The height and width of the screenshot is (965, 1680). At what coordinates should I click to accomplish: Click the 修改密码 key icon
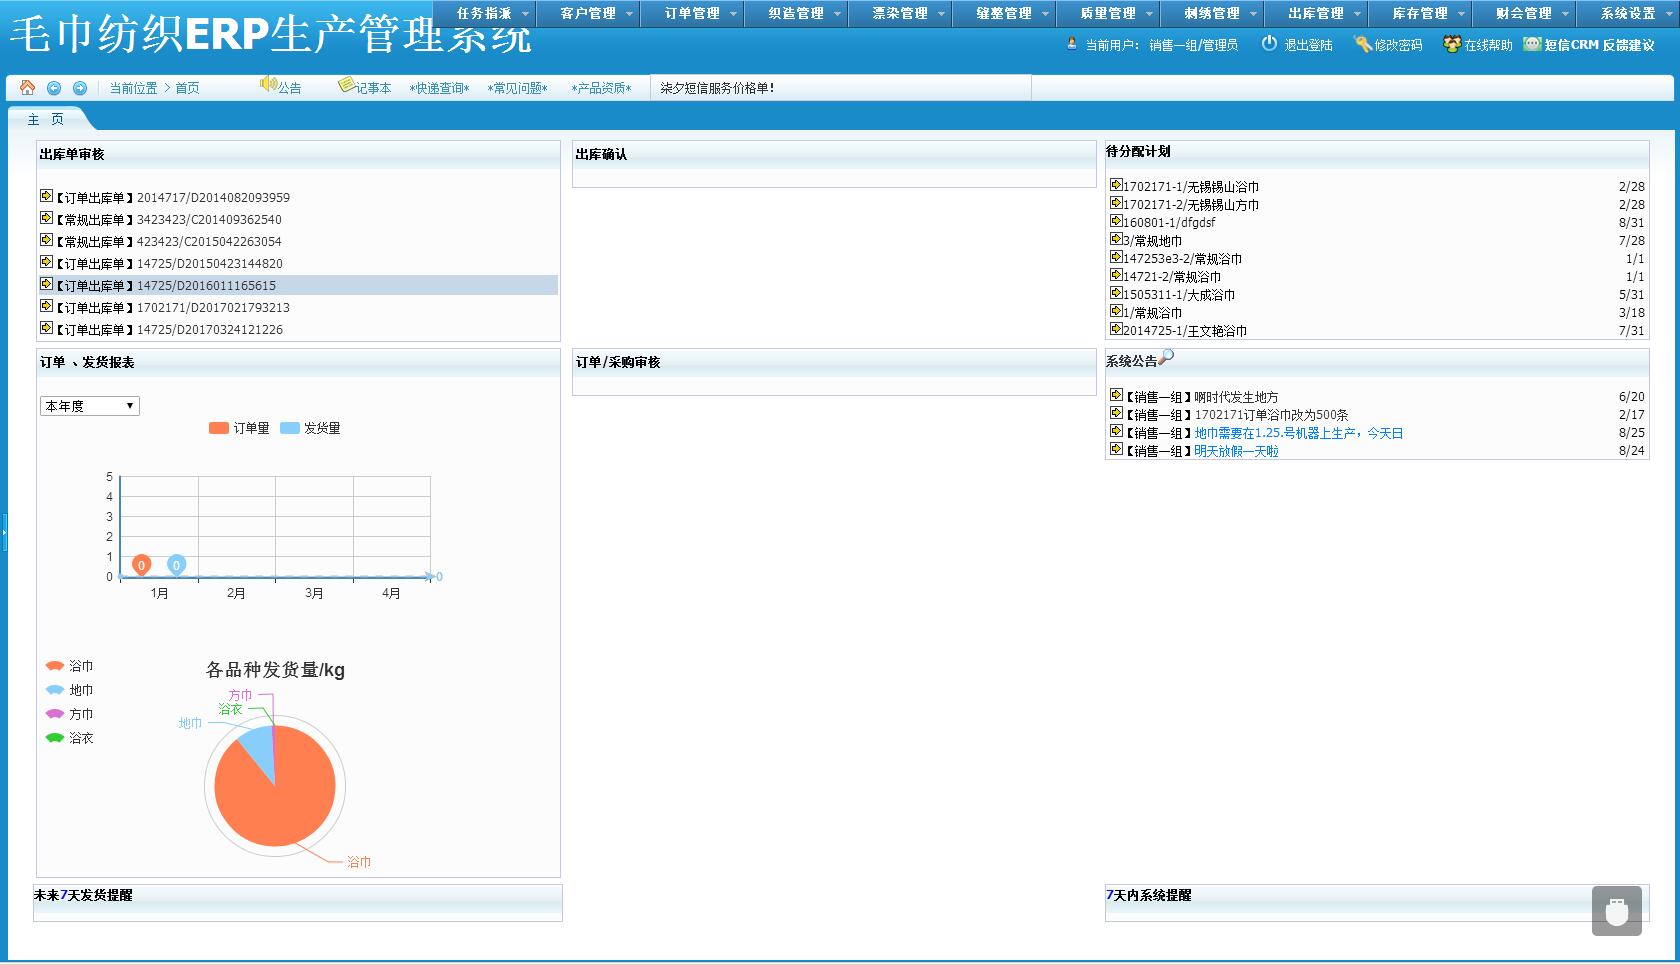coord(1362,44)
